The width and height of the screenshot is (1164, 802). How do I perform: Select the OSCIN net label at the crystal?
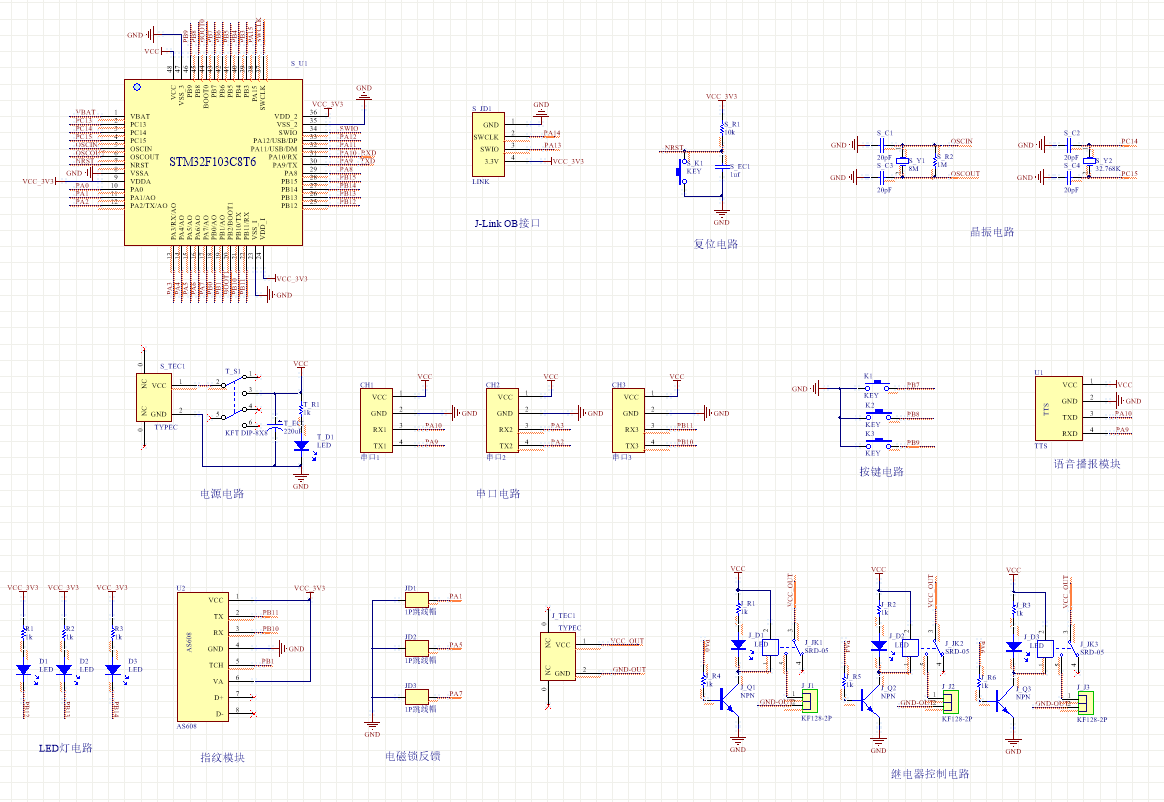(x=961, y=141)
